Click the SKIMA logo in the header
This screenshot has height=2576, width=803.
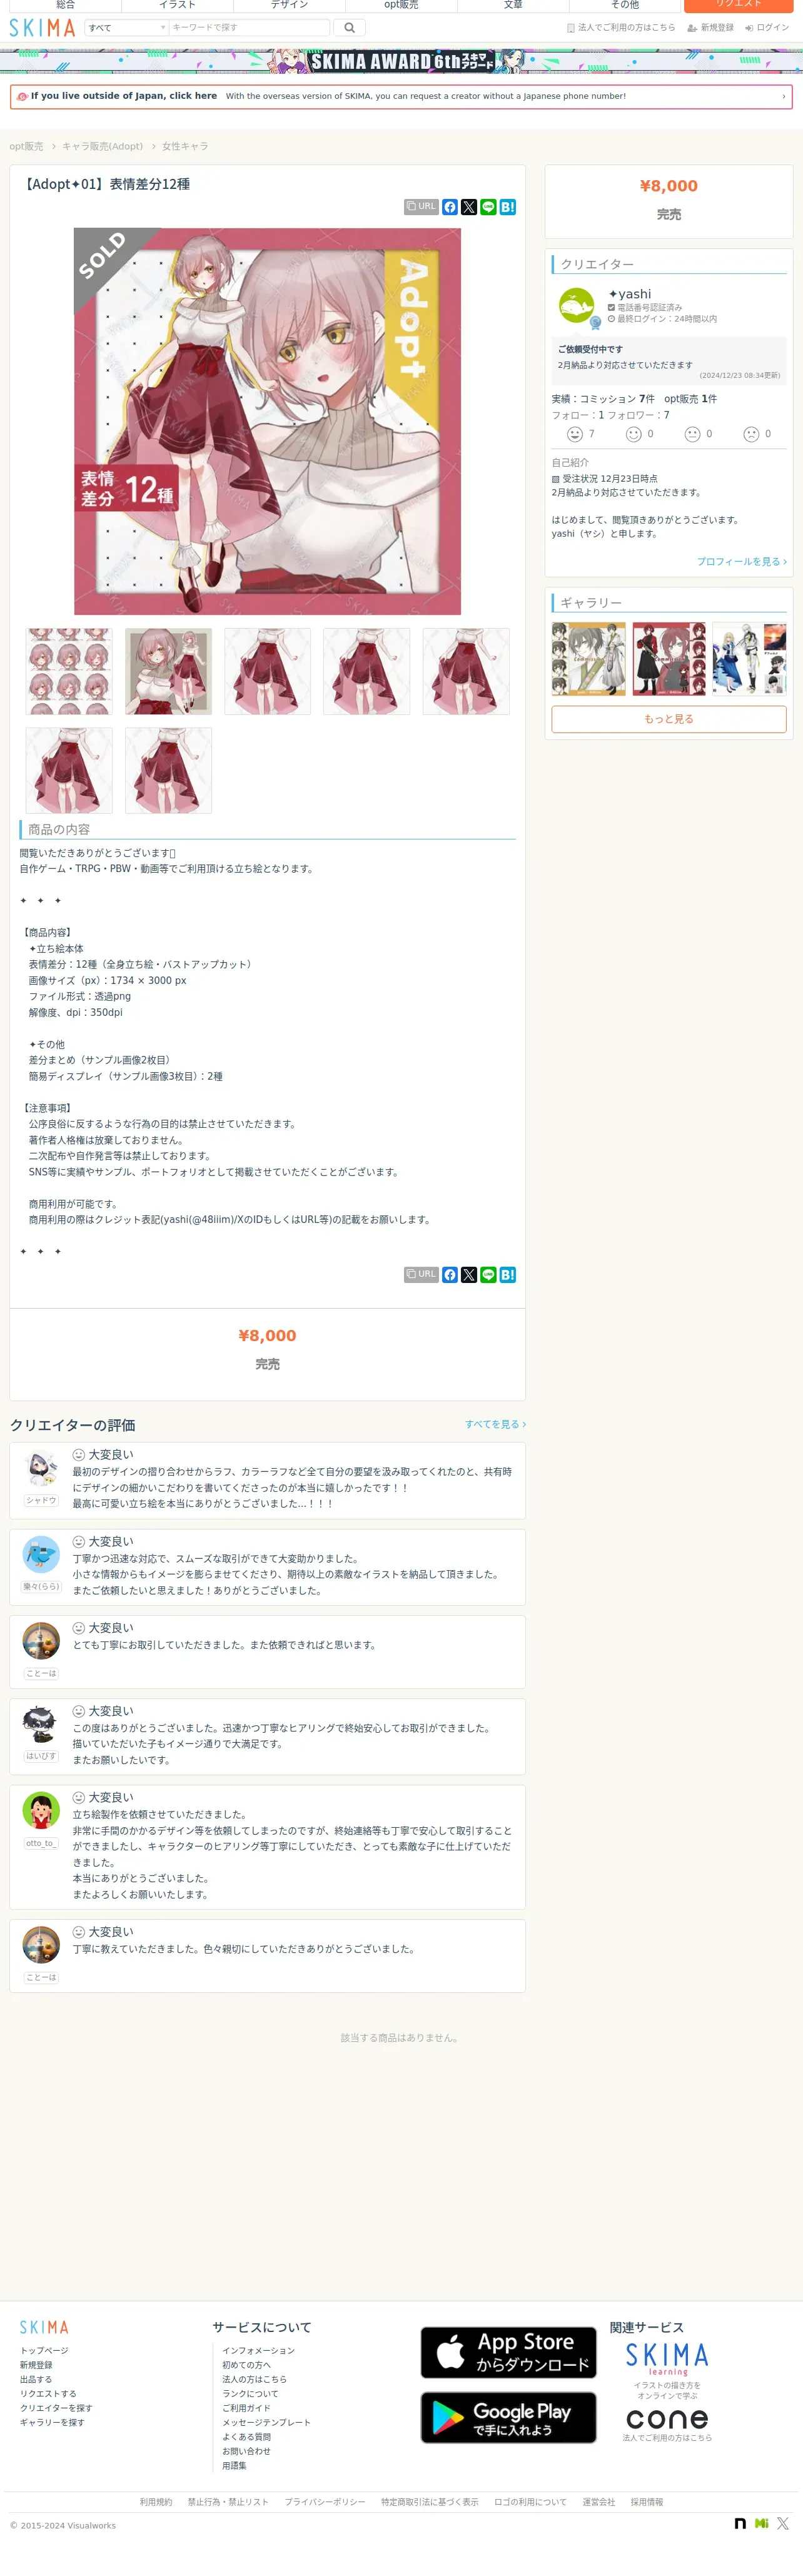pyautogui.click(x=42, y=28)
